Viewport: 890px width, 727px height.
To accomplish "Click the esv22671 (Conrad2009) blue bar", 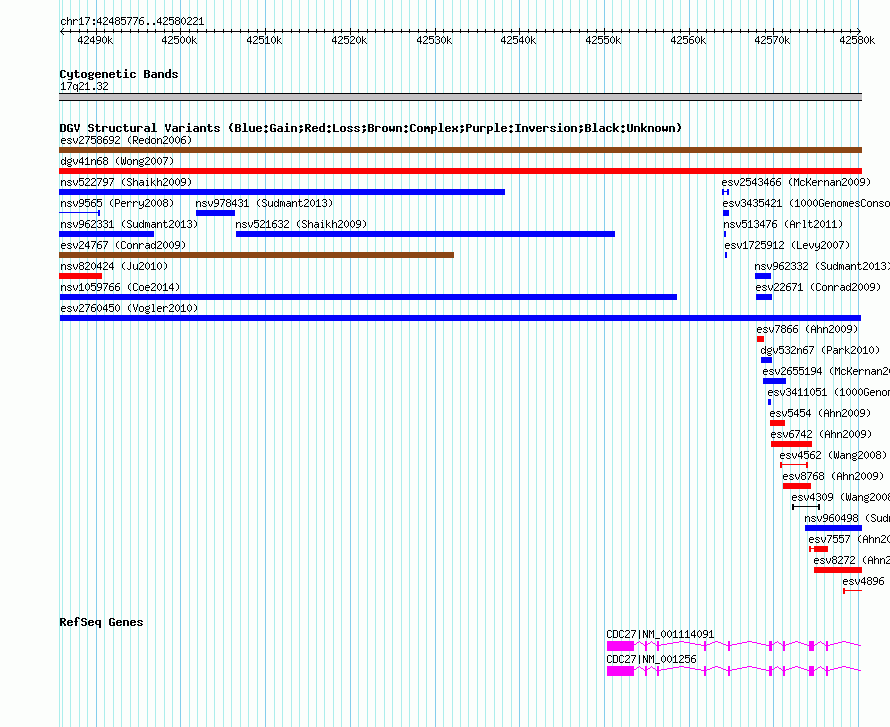I will 764,297.
